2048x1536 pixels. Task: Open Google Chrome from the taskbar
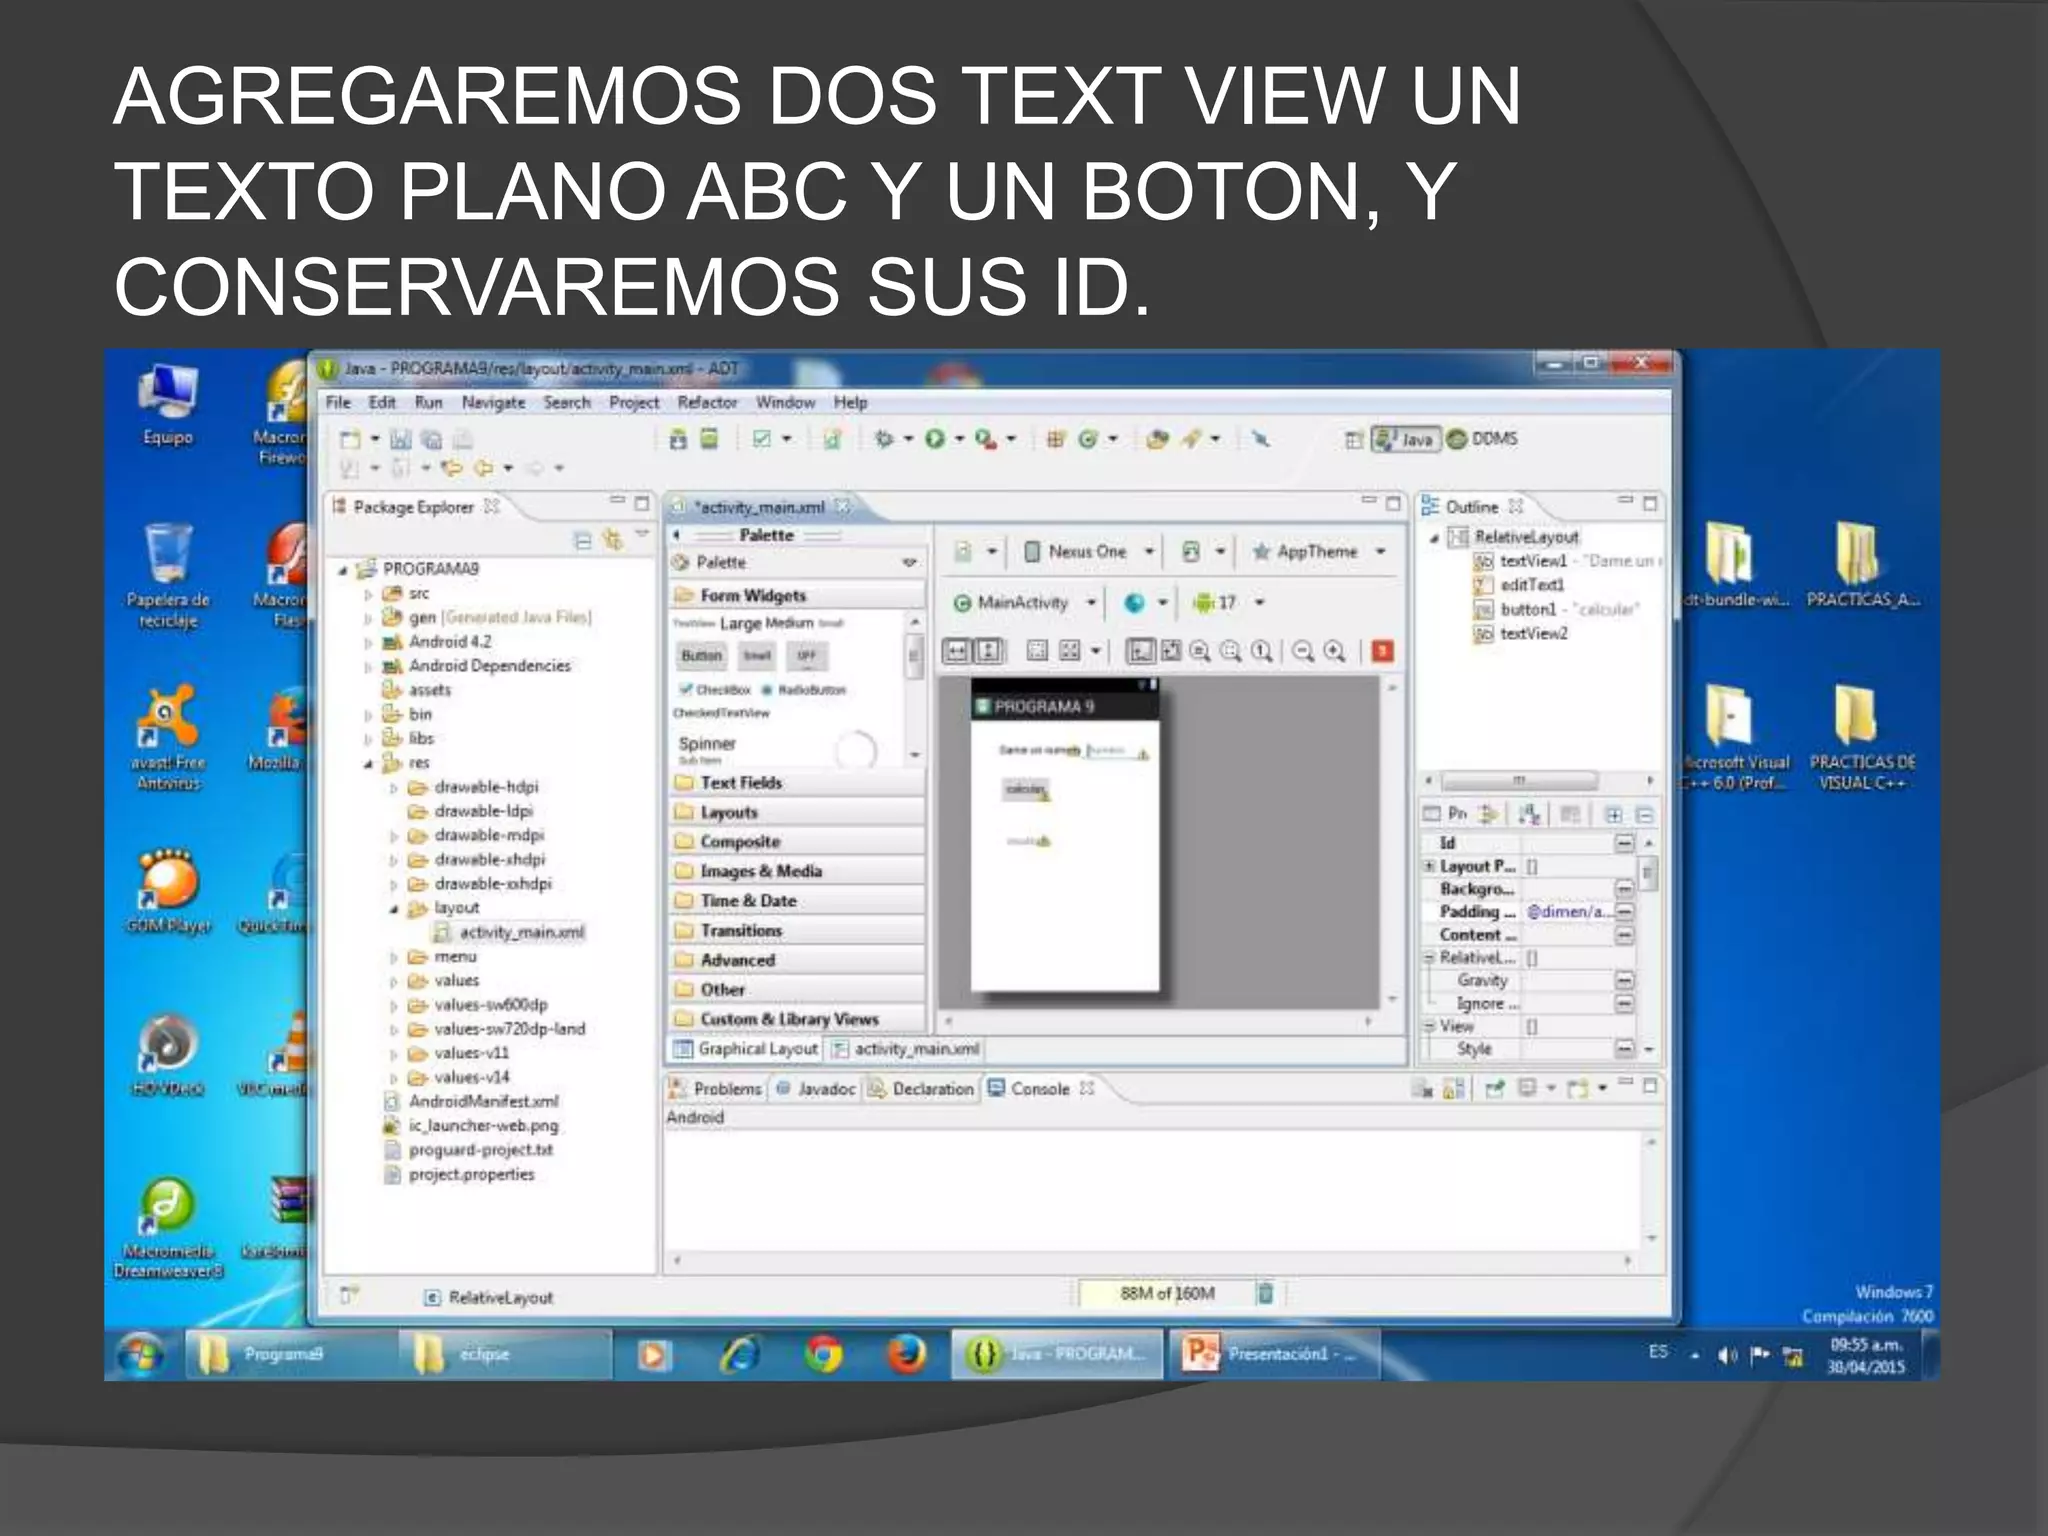click(x=823, y=1355)
